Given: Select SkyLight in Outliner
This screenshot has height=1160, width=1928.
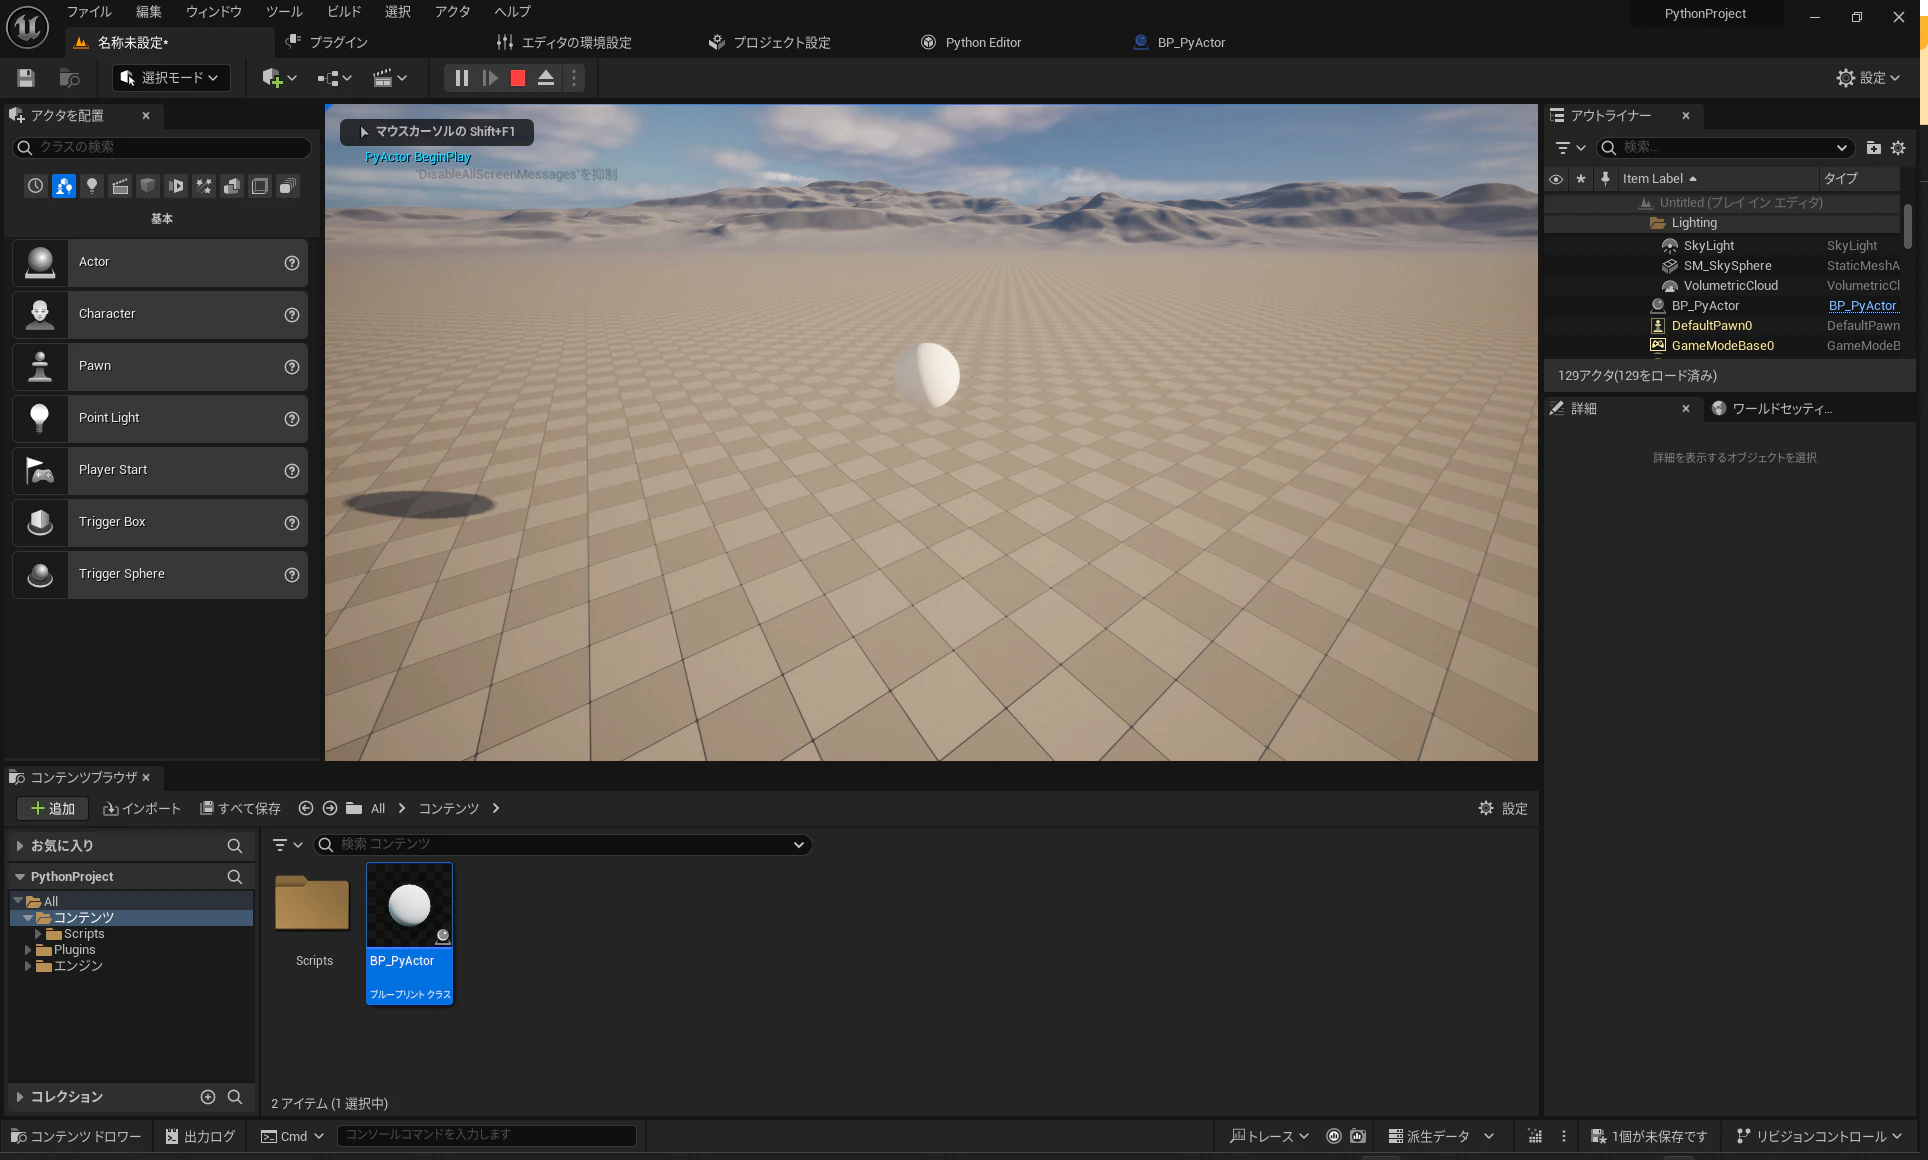Looking at the screenshot, I should [x=1709, y=246].
